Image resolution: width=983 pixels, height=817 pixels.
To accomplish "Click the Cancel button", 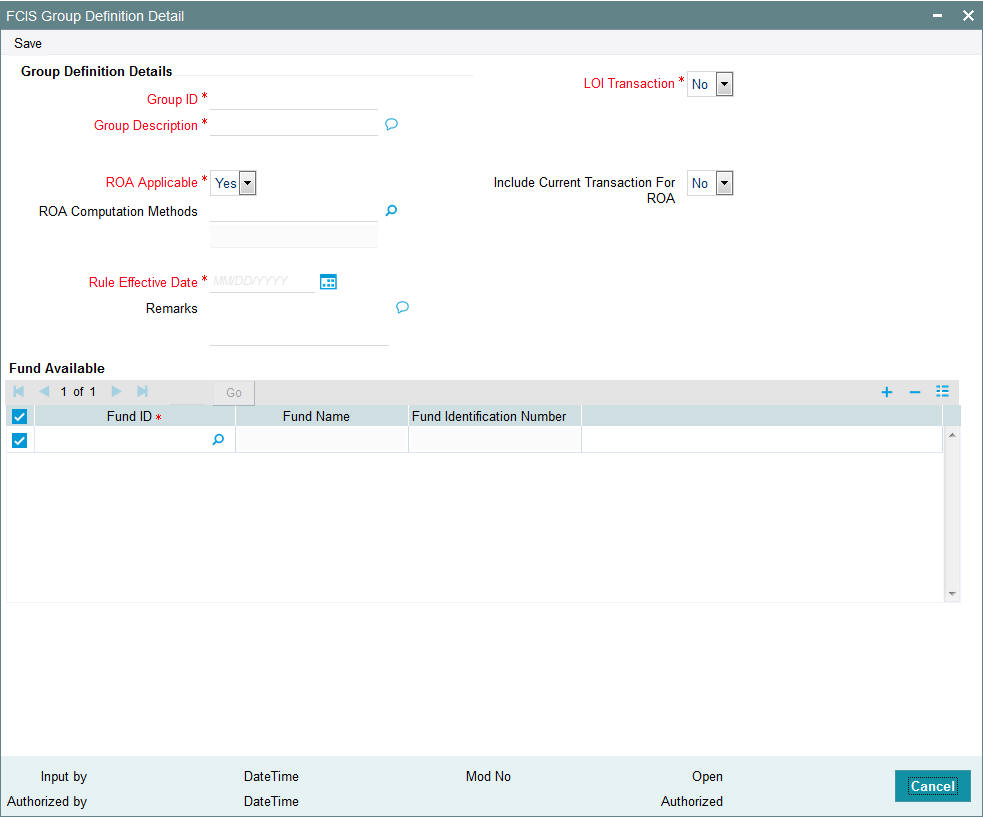I will click(932, 786).
